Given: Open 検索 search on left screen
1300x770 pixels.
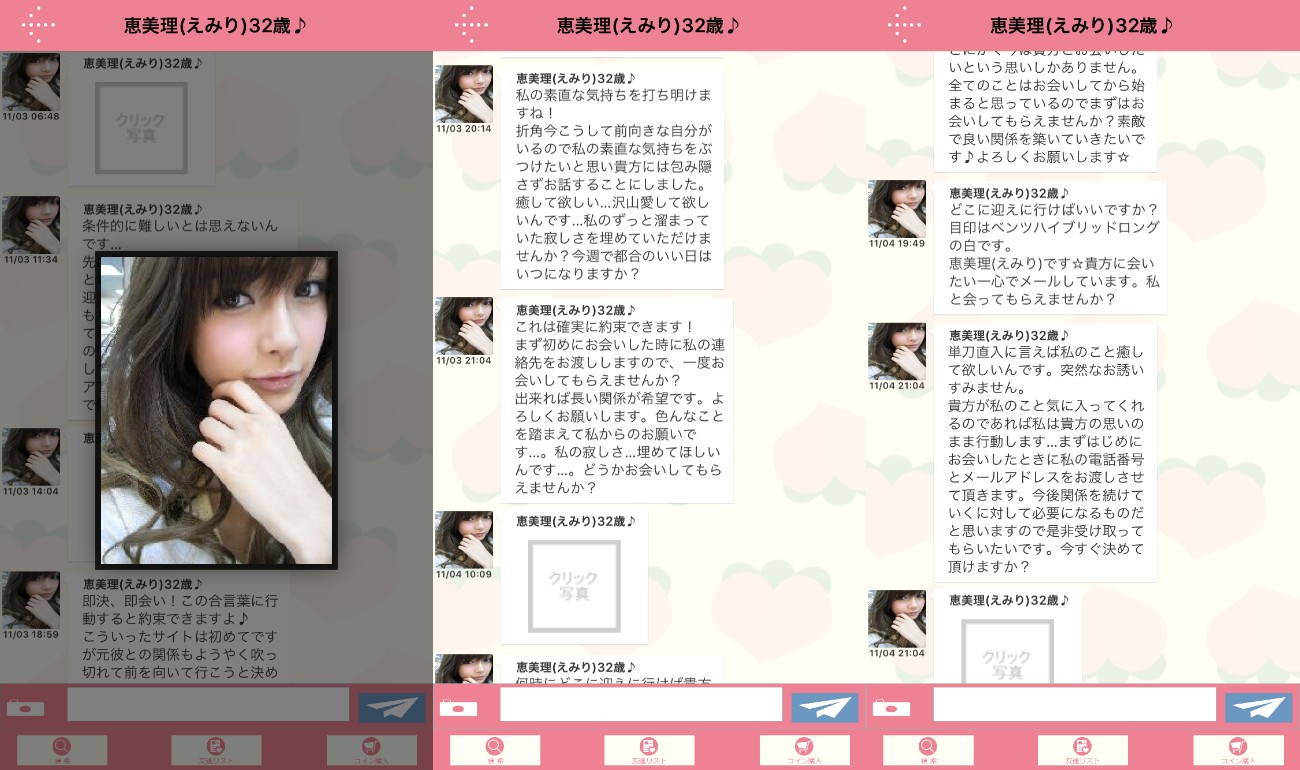Looking at the screenshot, I should pos(62,750).
